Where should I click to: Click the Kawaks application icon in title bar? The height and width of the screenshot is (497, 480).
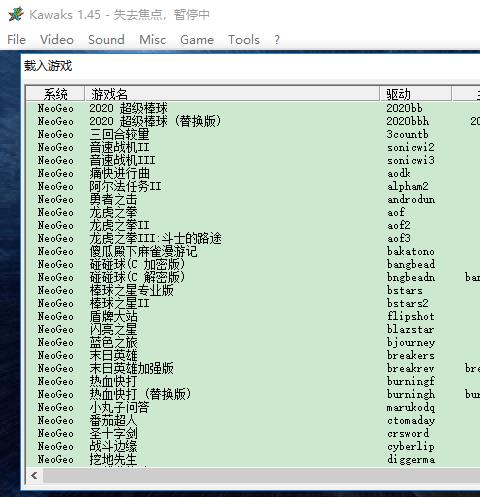point(16,14)
